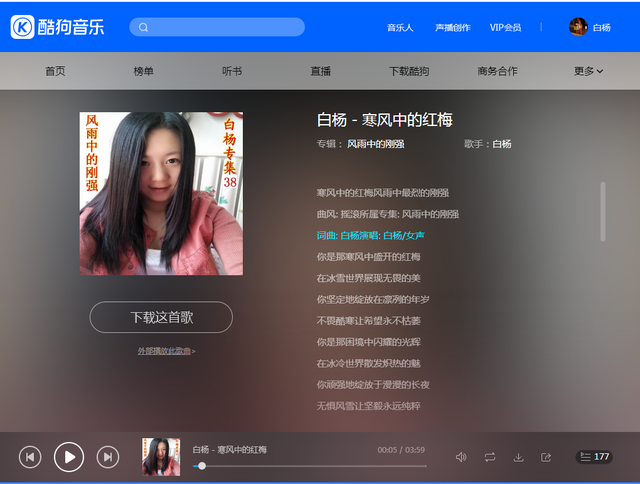Mute using the volume speaker icon
This screenshot has height=484, width=640.
tap(461, 457)
